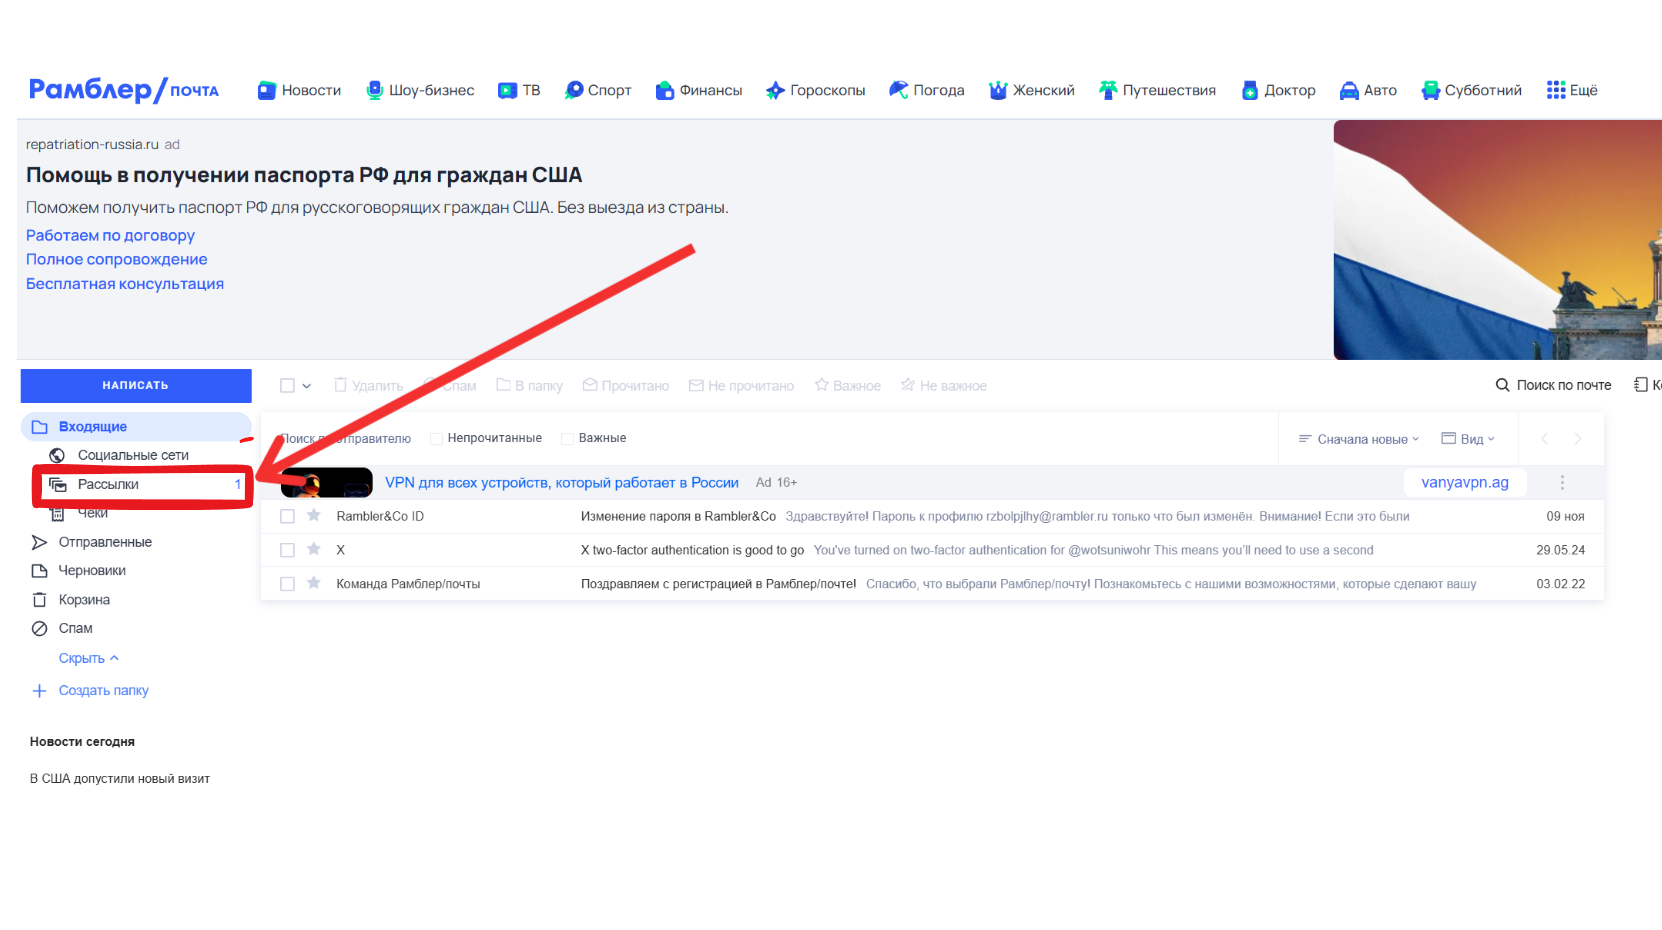Viewport: 1662px width, 930px height.
Task: Open Погода from the top navigation
Action: tap(927, 90)
